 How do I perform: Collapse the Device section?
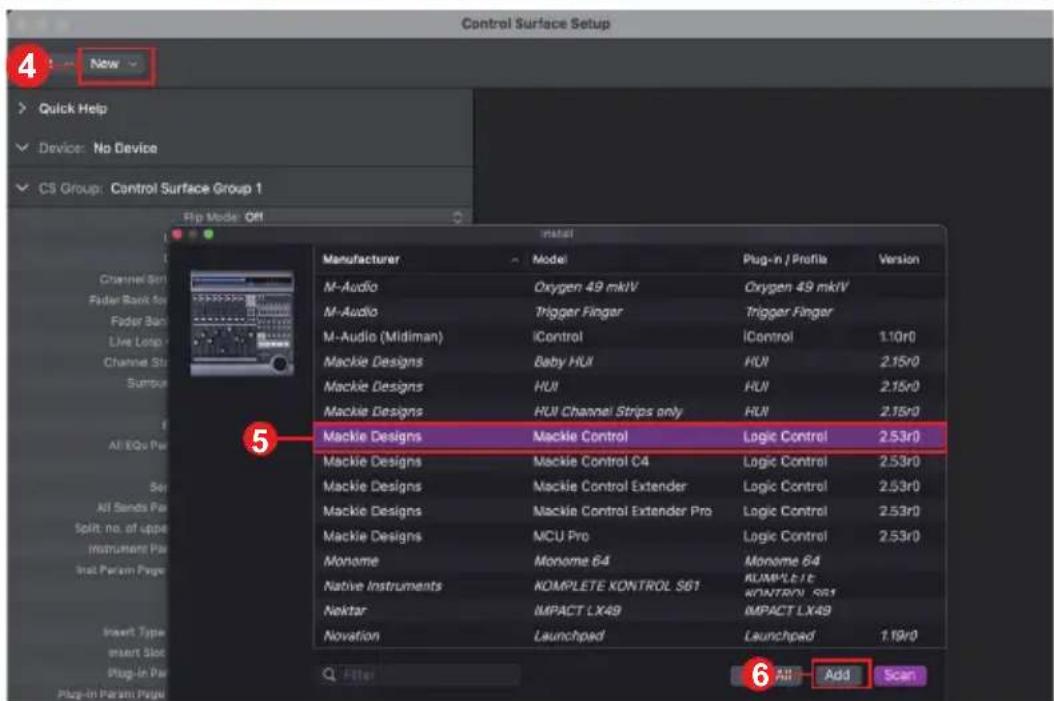[x=22, y=148]
